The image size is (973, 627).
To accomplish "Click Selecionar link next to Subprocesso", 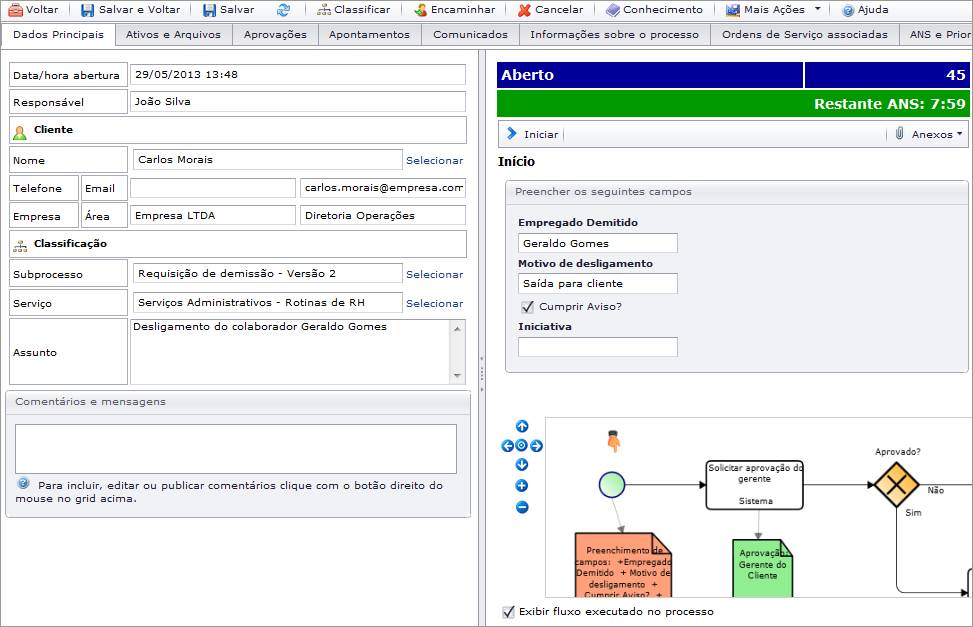I will click(x=434, y=274).
